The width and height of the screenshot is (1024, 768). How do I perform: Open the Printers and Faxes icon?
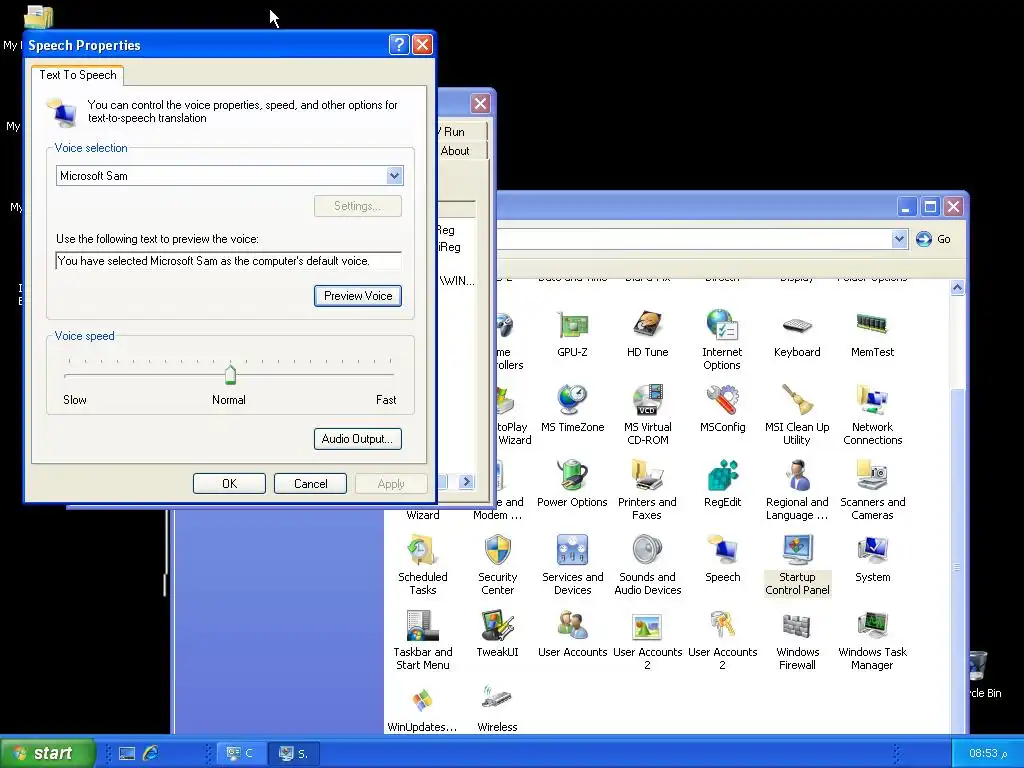[647, 490]
